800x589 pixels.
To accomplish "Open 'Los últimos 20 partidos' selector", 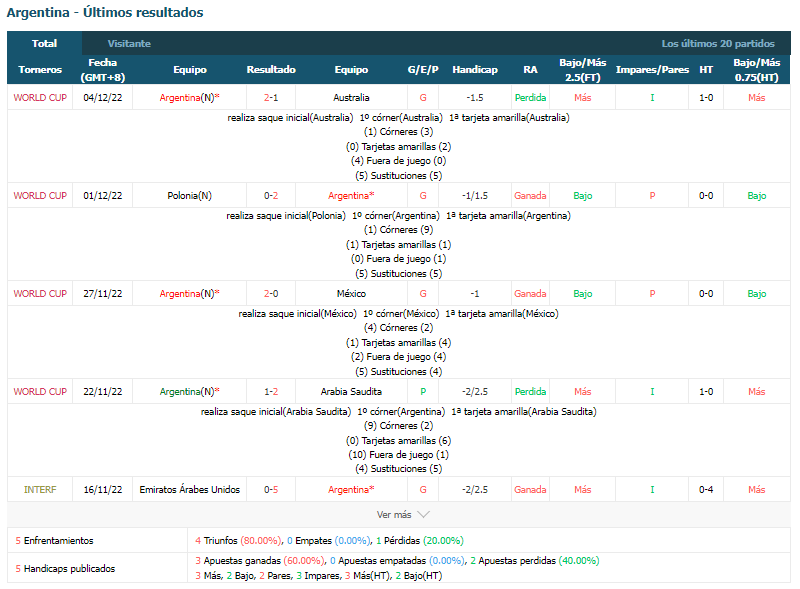I will click(x=718, y=43).
